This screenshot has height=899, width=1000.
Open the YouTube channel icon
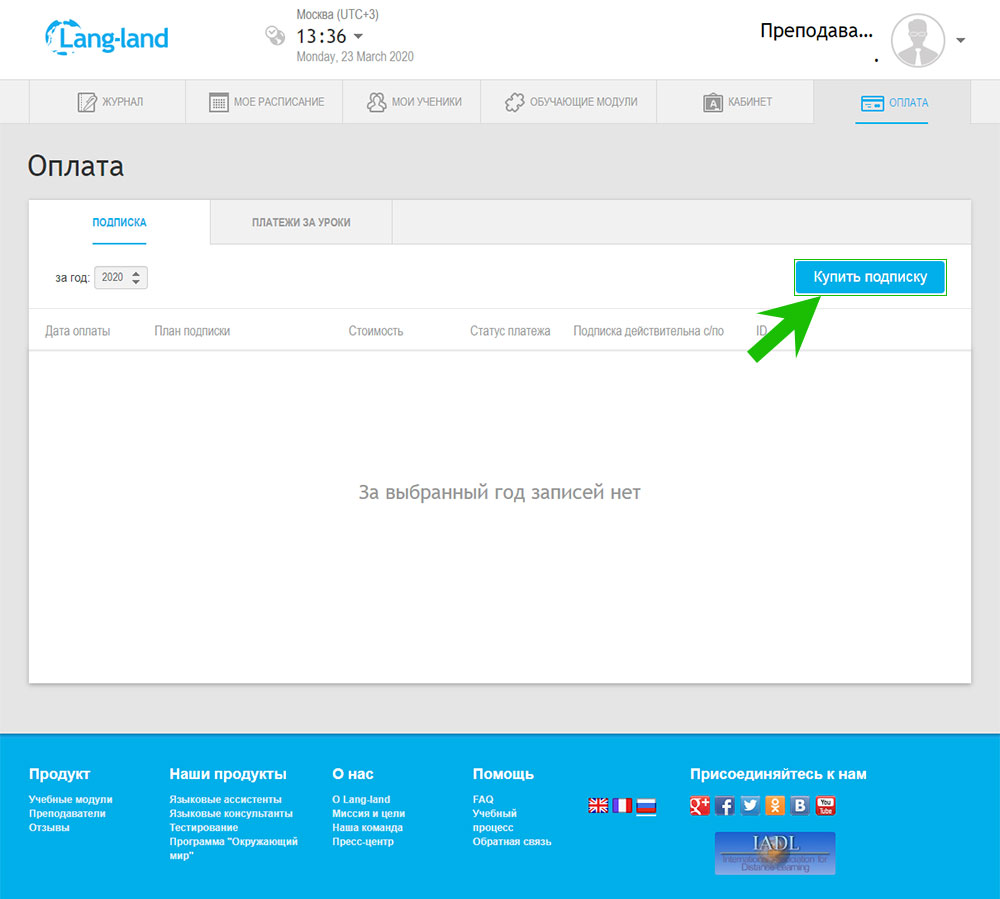click(825, 805)
